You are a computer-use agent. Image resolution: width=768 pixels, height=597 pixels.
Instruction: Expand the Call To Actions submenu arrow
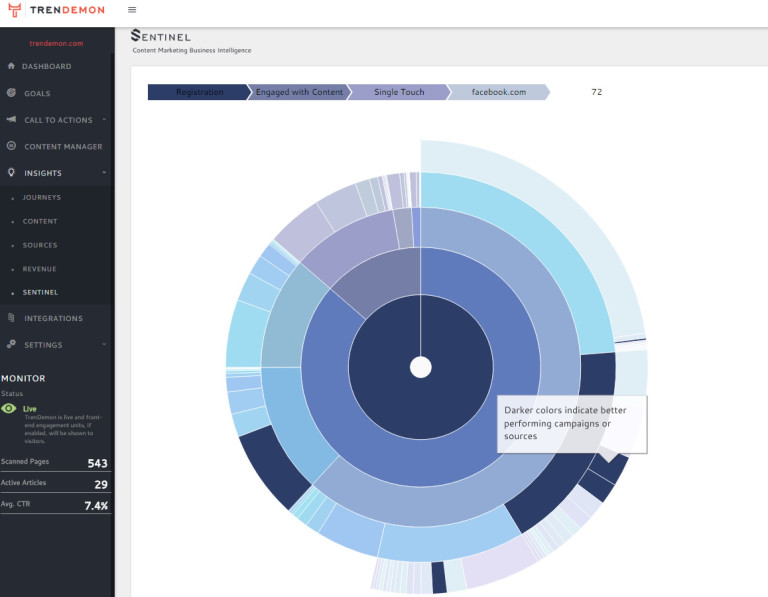click(x=104, y=119)
